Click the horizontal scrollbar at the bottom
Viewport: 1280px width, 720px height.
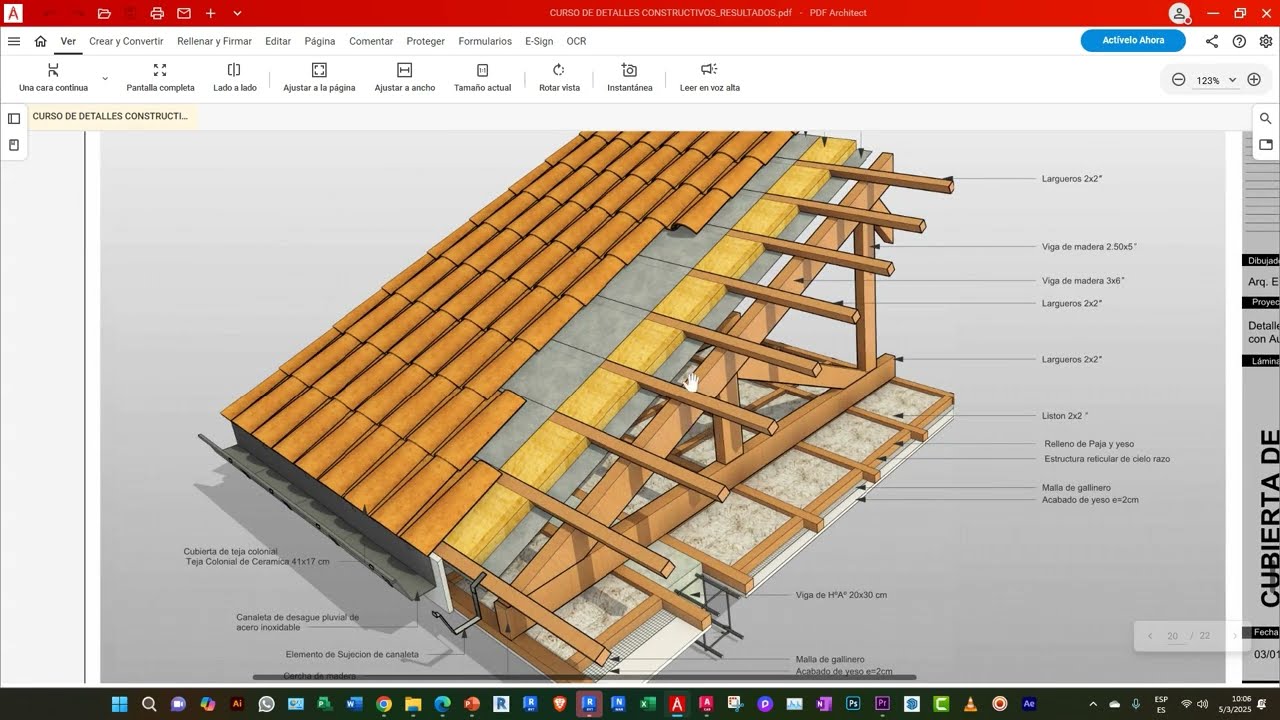(584, 677)
